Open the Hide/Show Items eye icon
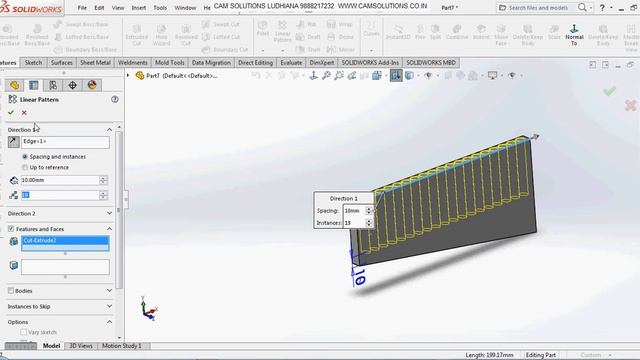Image resolution: width=640 pixels, height=360 pixels. pos(428,76)
